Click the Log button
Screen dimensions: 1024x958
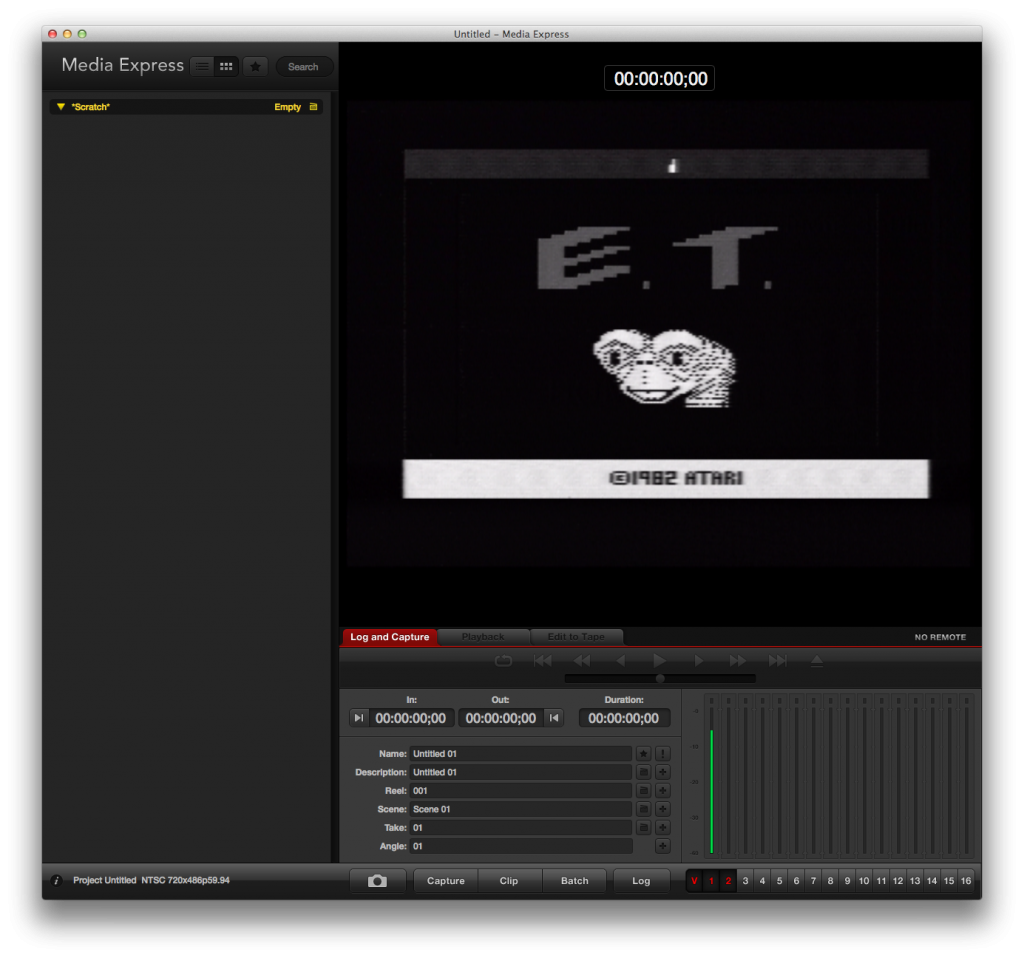click(641, 881)
